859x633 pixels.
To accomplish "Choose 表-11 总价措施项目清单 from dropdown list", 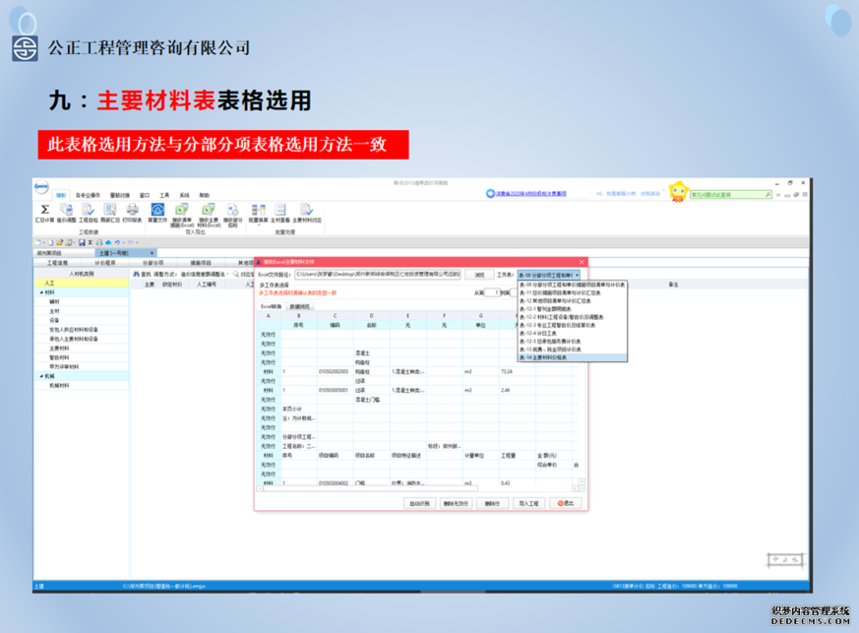I will [x=572, y=293].
